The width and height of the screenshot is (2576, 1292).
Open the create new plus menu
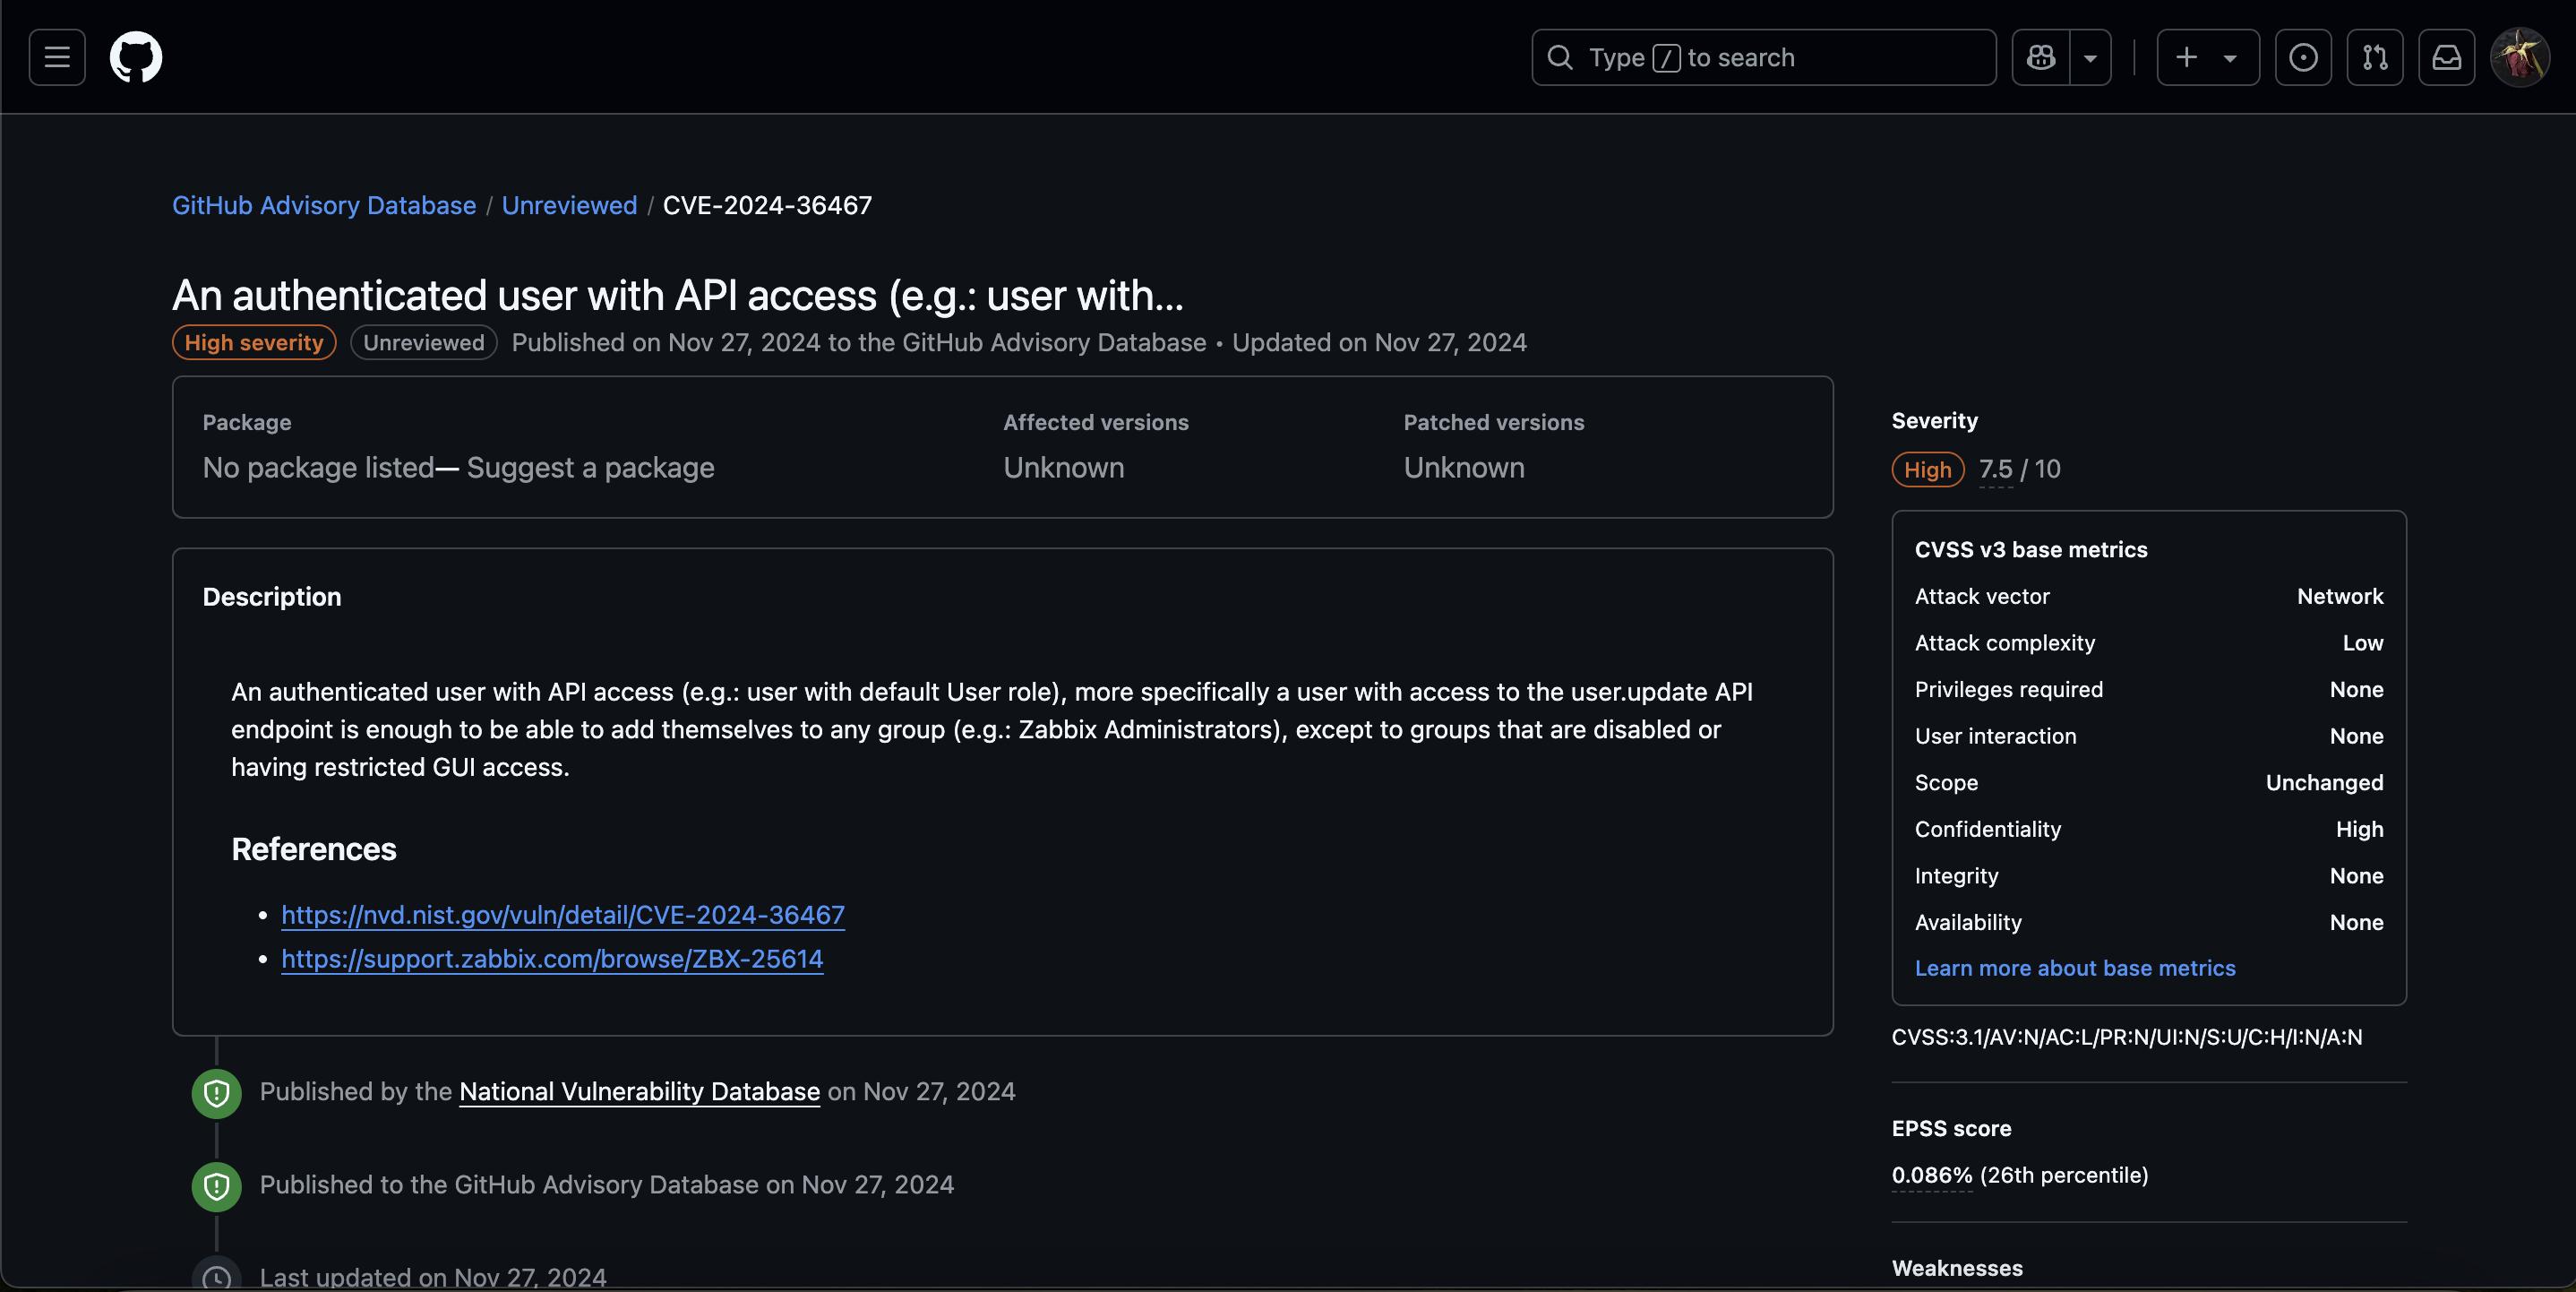point(2208,57)
